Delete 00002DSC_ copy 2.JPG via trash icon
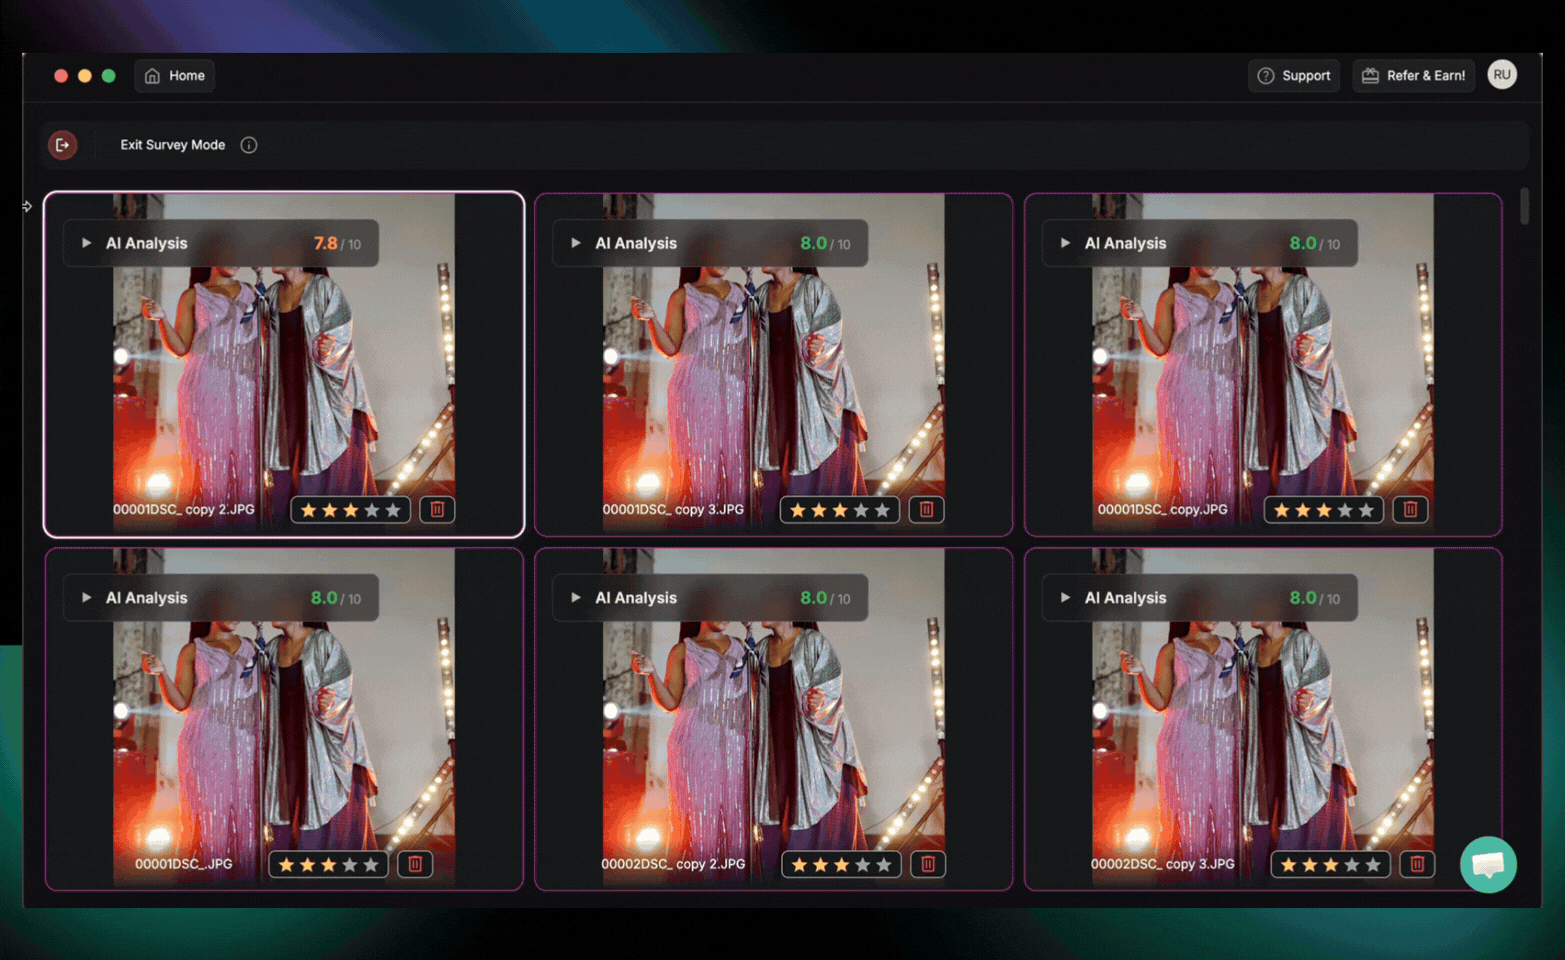Screen dimensions: 1565x960 click(x=927, y=864)
